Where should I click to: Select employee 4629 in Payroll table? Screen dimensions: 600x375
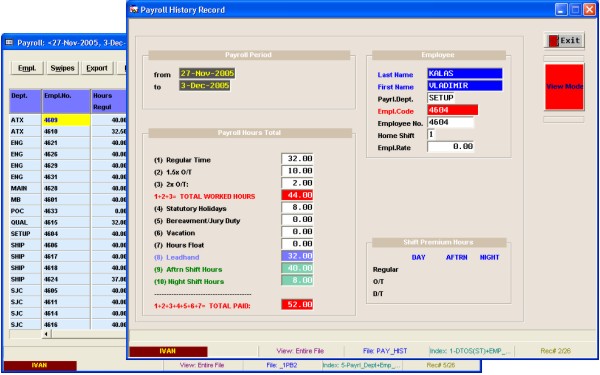point(66,166)
